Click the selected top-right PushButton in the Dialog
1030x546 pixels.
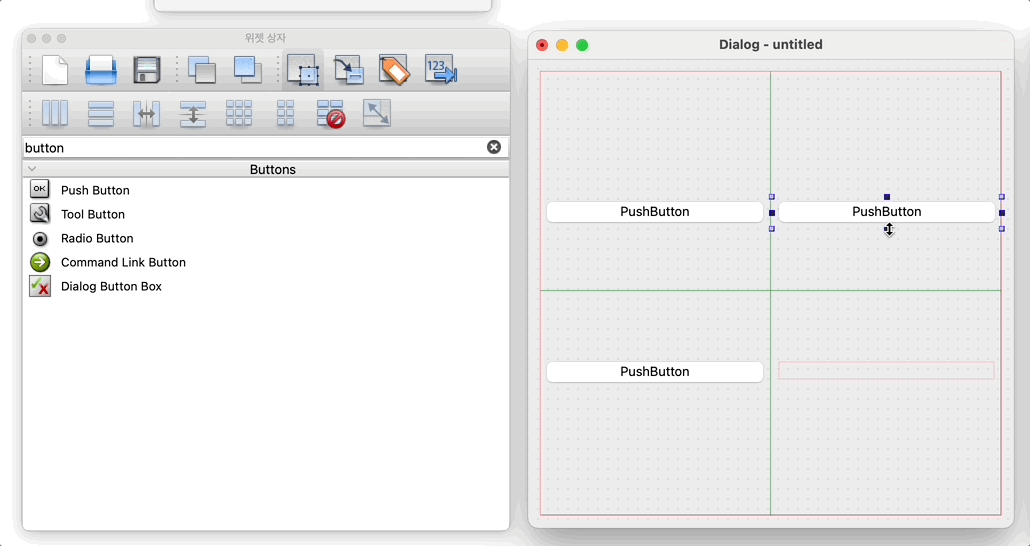click(x=887, y=212)
